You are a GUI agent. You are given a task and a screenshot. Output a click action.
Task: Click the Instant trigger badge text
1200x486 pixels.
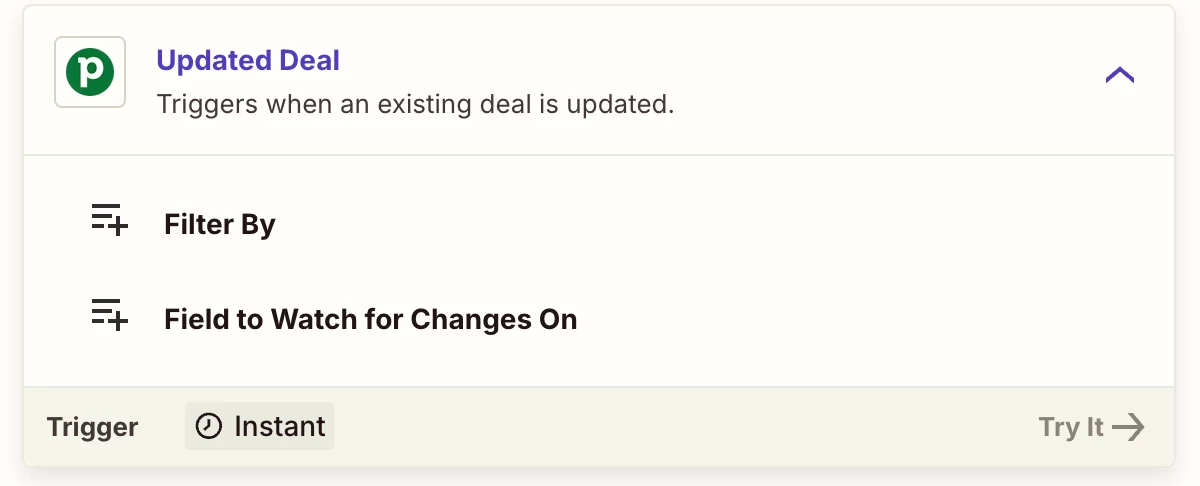pos(280,426)
